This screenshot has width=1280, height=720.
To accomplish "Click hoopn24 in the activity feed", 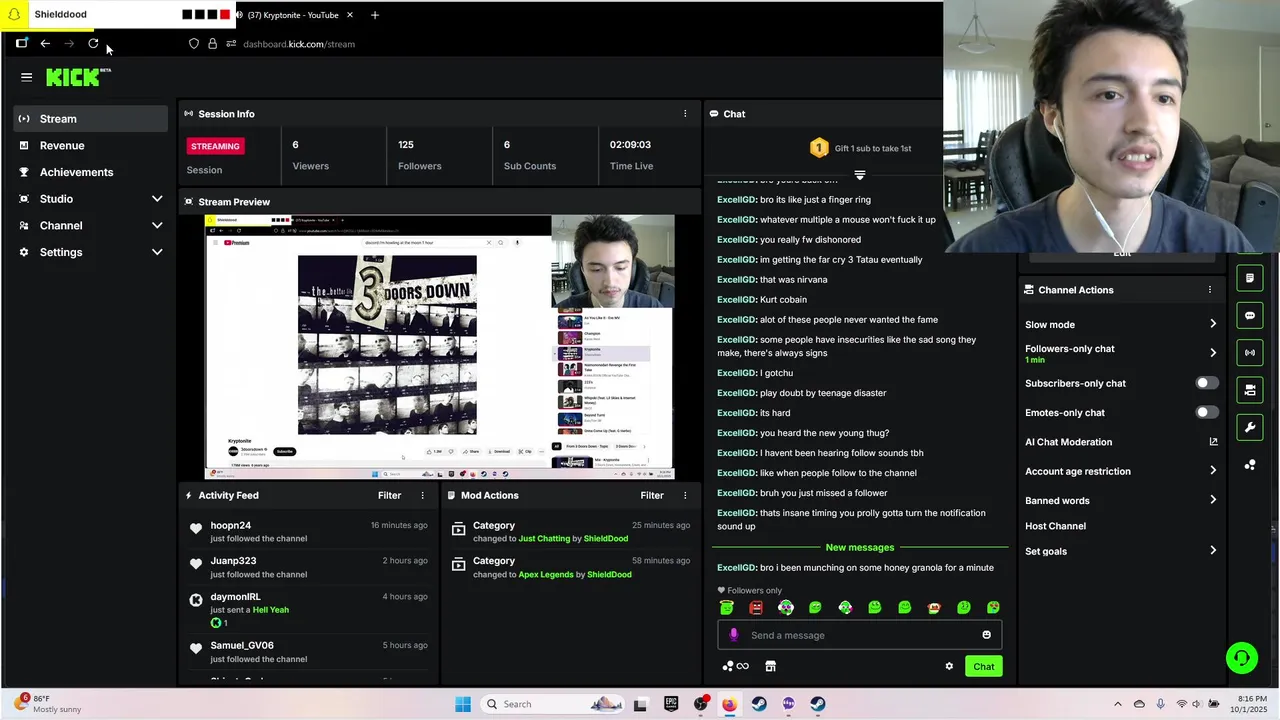I will pyautogui.click(x=231, y=525).
